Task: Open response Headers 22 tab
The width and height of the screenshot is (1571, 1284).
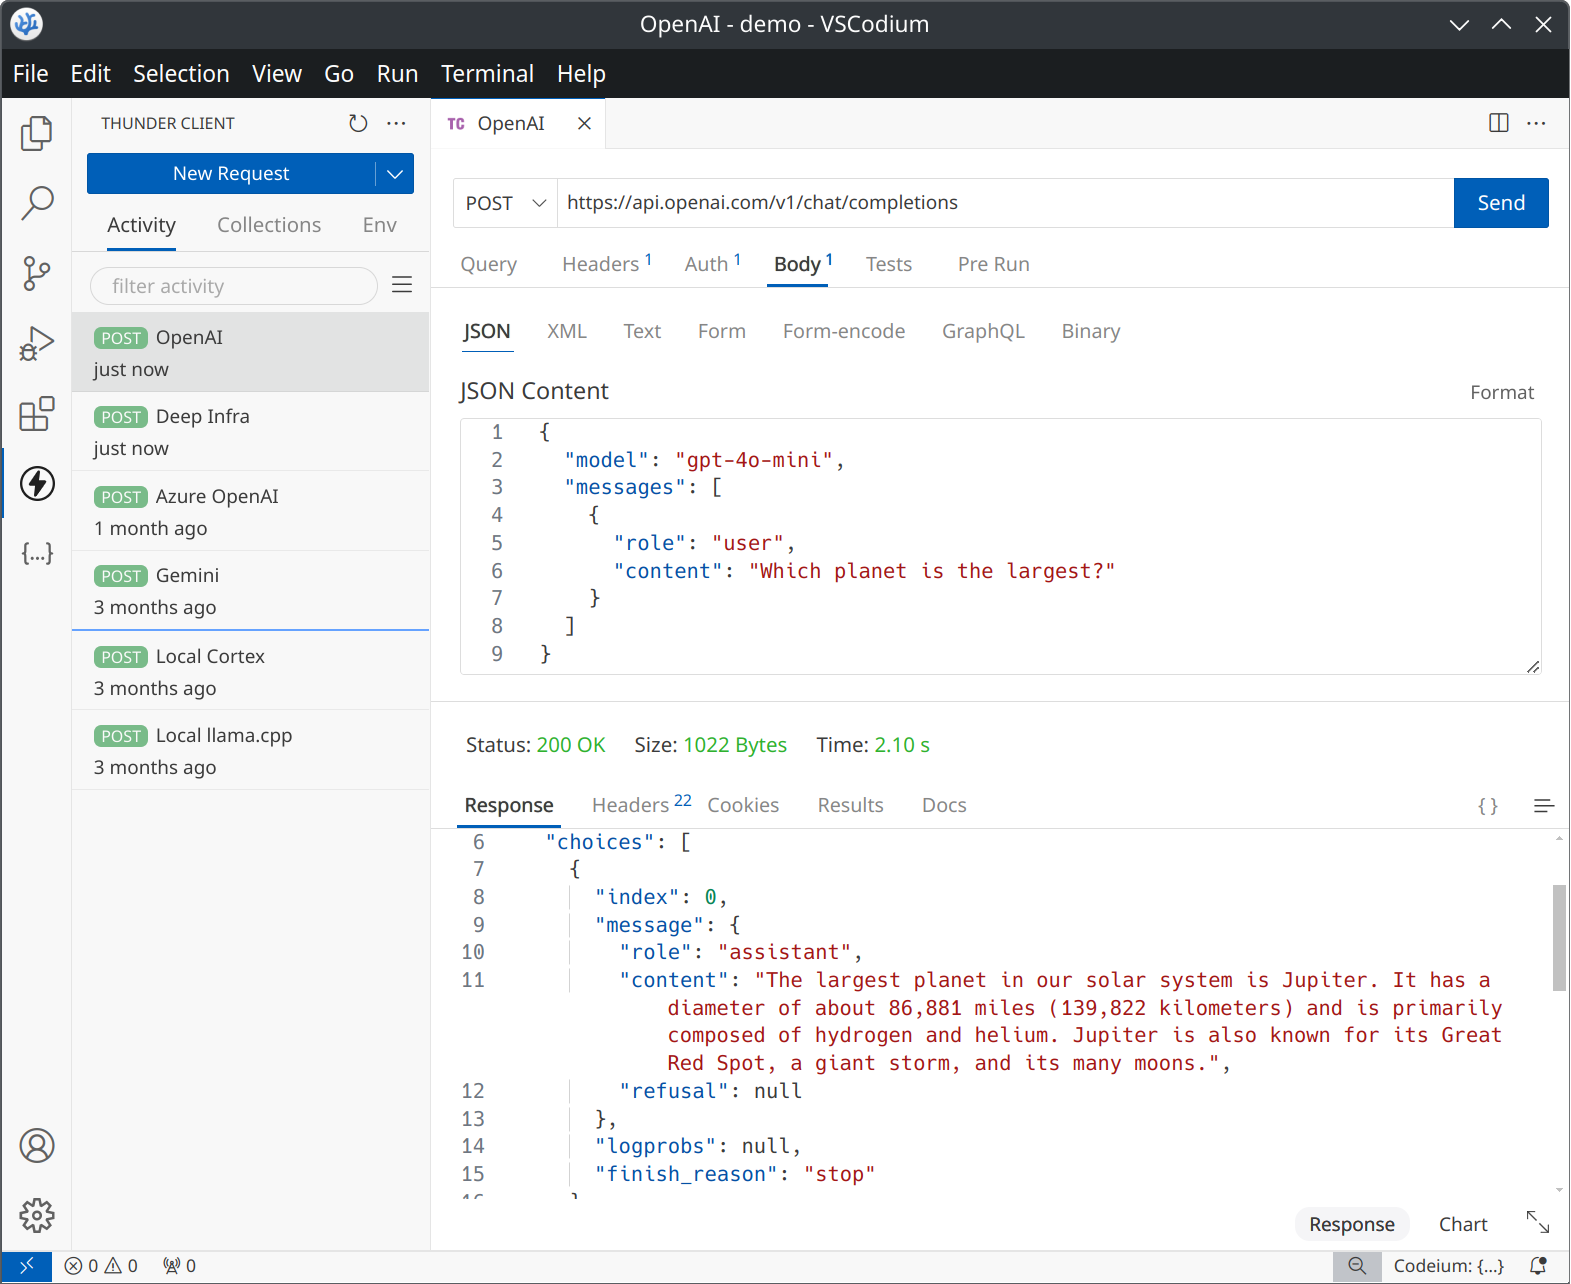Action: pos(640,805)
